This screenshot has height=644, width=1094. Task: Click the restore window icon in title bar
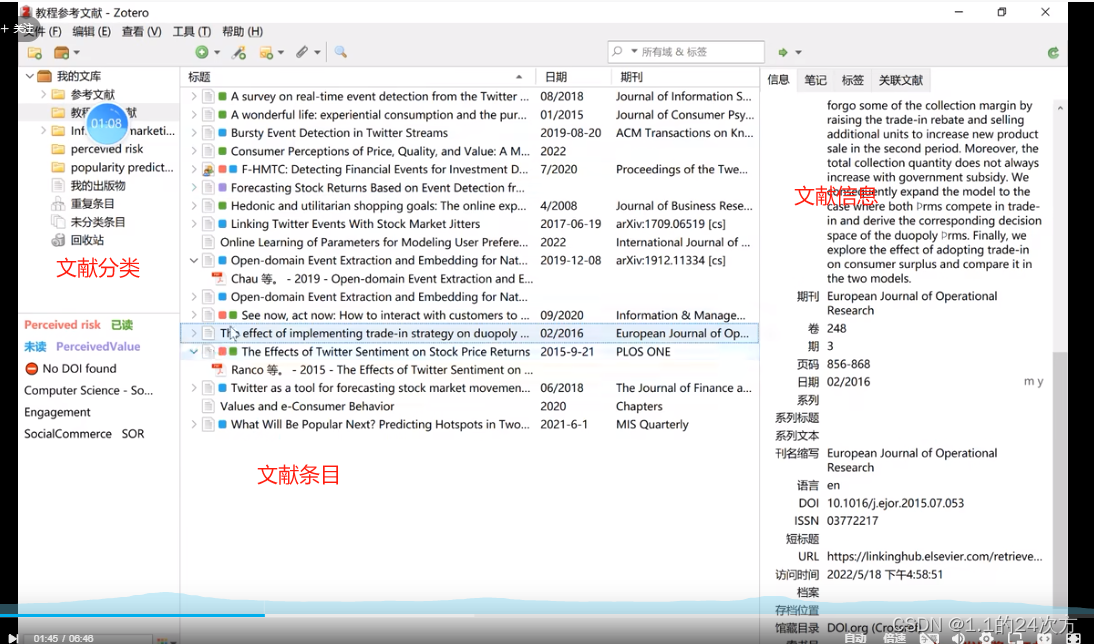pos(1002,12)
